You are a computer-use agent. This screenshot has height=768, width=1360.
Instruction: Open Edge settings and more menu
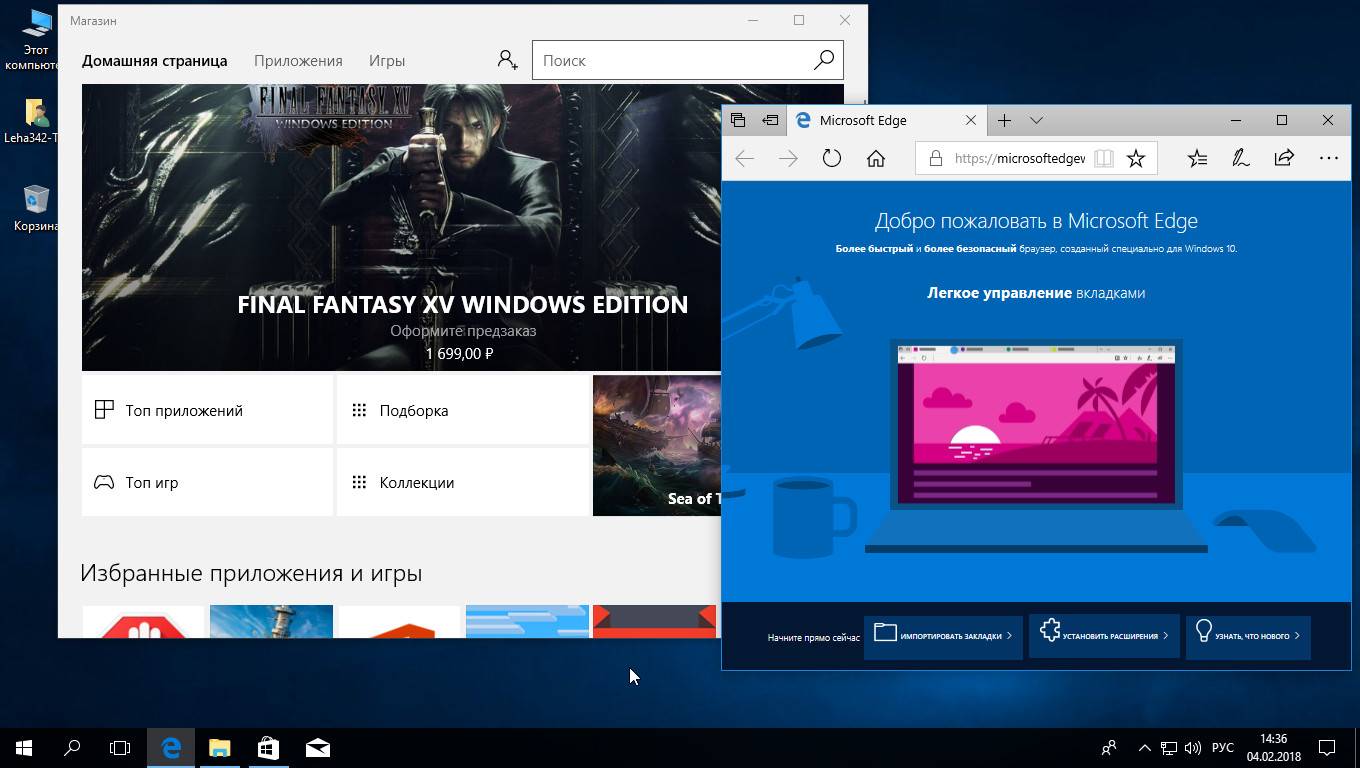[x=1328, y=158]
